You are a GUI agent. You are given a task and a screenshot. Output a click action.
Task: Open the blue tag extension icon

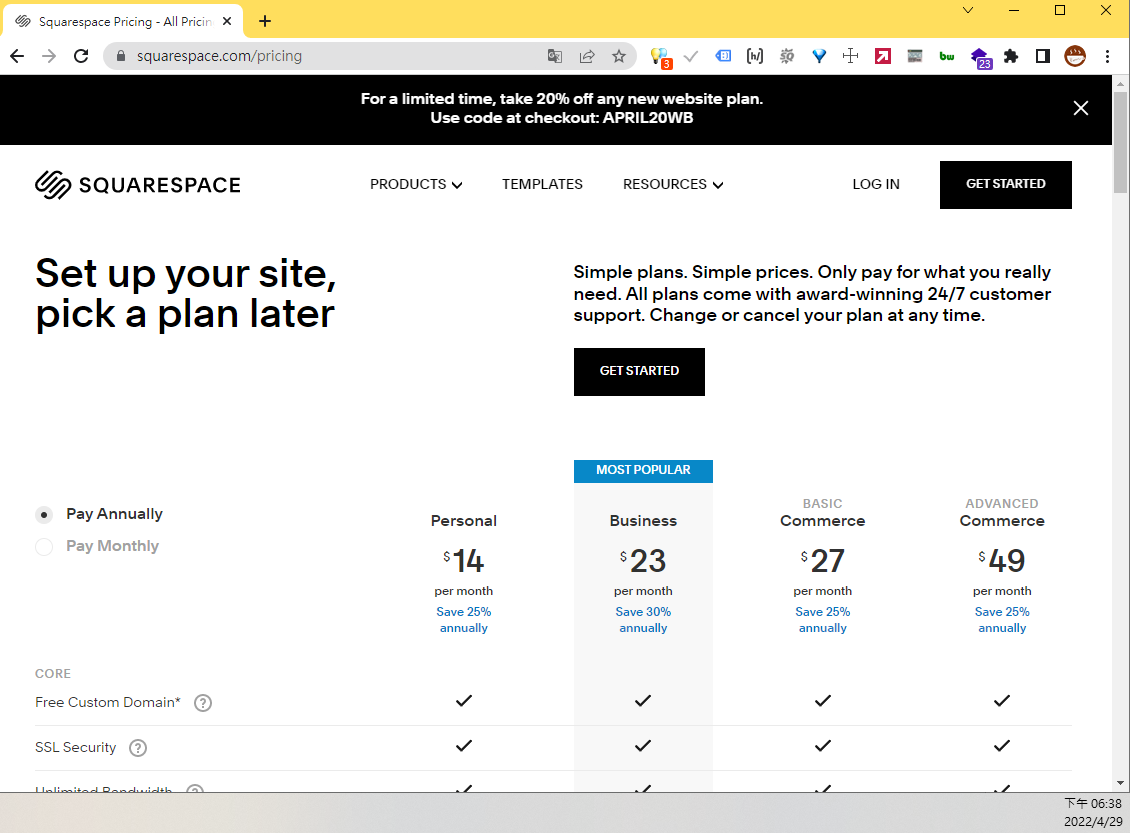pyautogui.click(x=723, y=56)
